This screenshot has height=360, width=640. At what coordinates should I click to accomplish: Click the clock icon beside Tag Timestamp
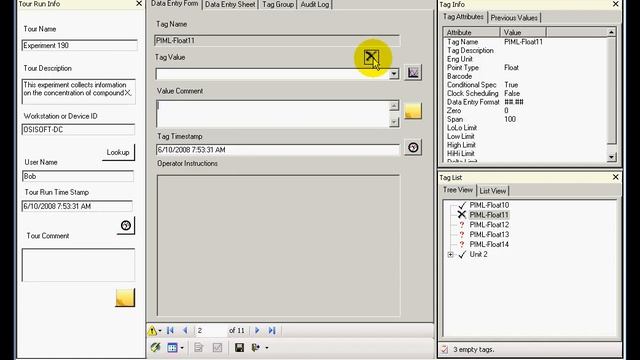pos(413,147)
